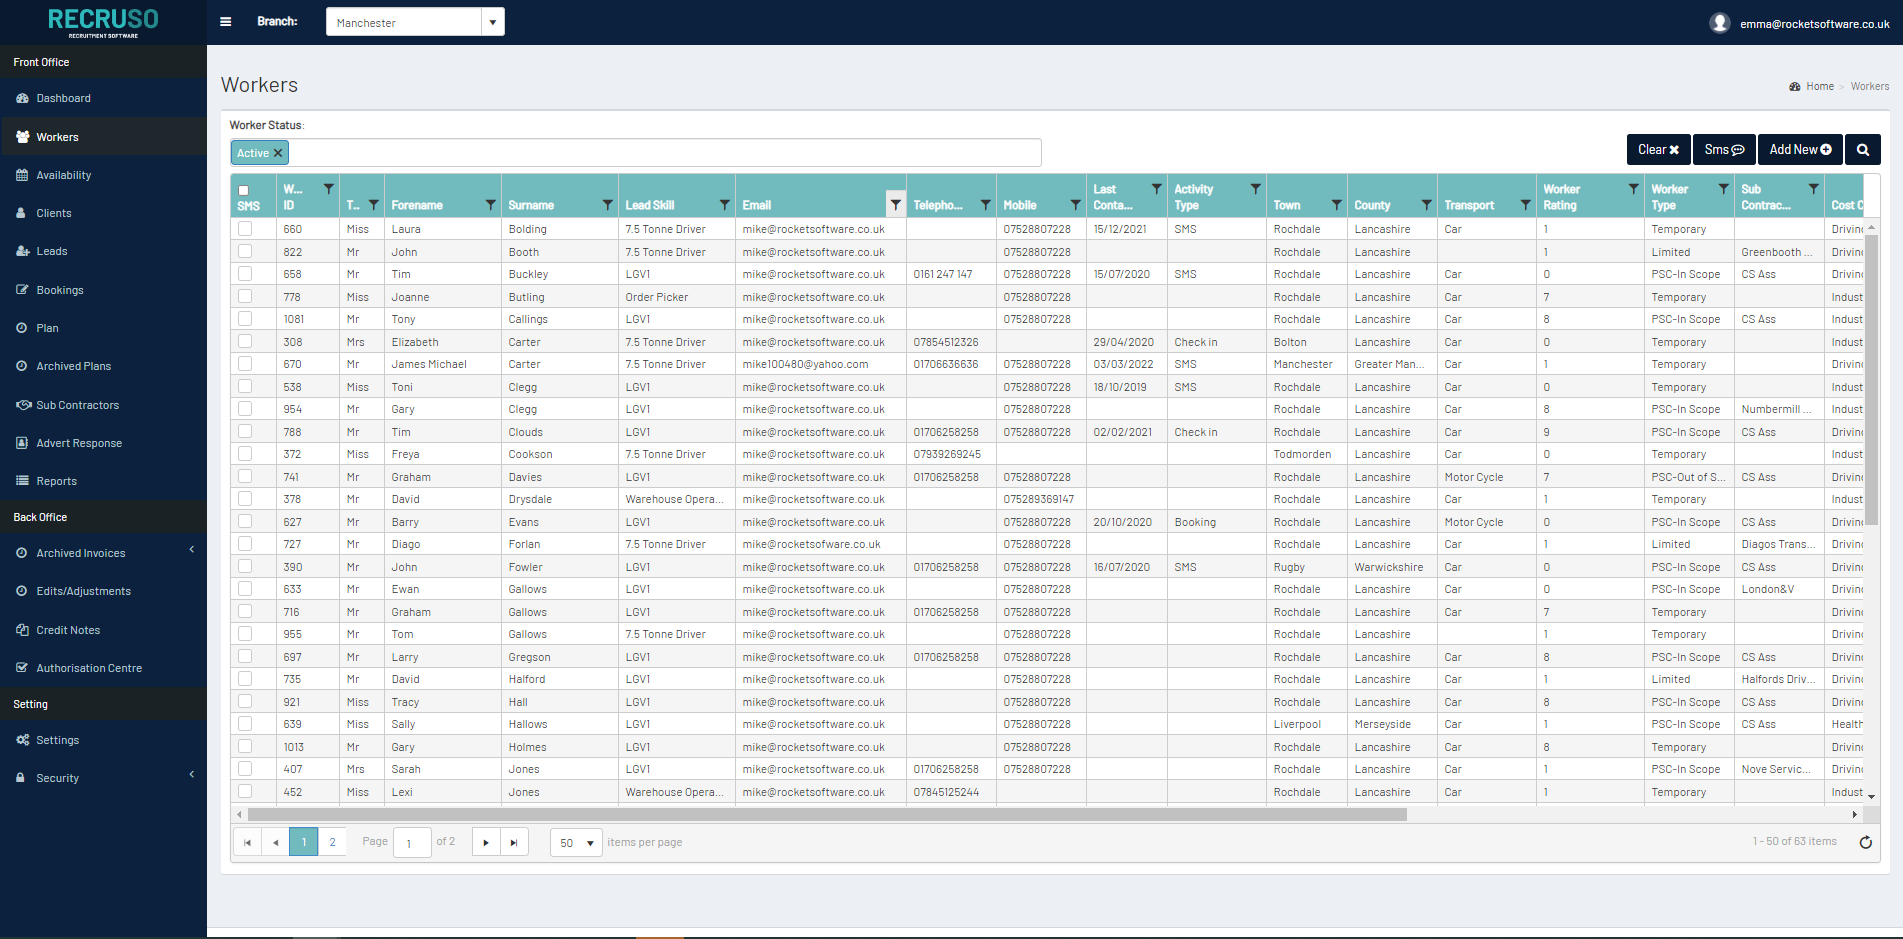The height and width of the screenshot is (939, 1903).
Task: Go to last page of results
Action: point(514,842)
